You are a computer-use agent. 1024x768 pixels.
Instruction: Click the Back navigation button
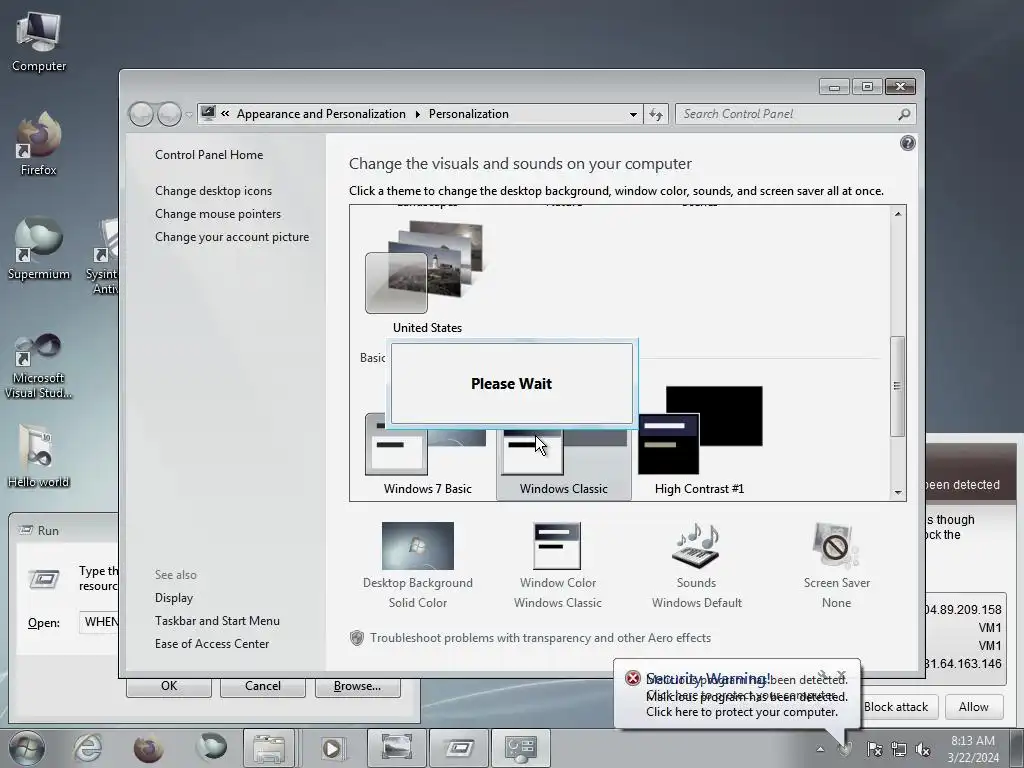tap(141, 114)
